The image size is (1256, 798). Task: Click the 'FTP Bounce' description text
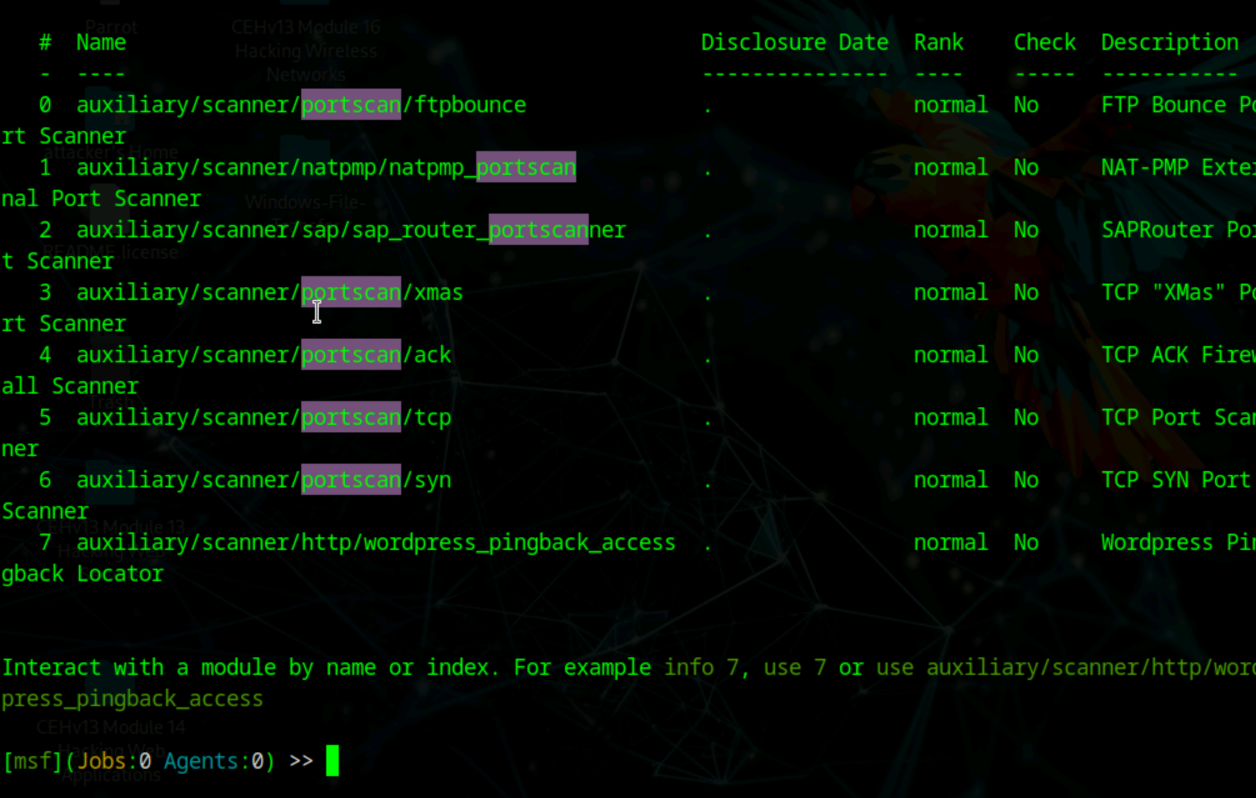click(x=1163, y=105)
